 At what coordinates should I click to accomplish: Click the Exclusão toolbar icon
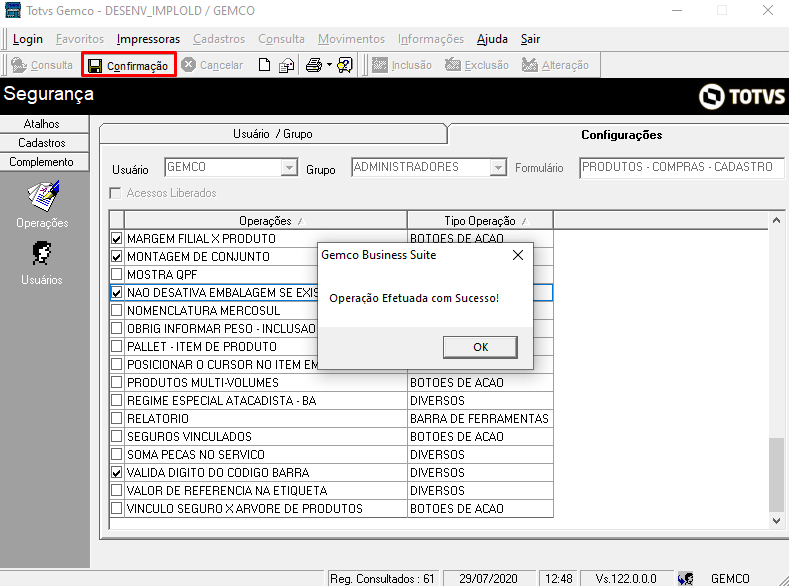click(x=453, y=65)
